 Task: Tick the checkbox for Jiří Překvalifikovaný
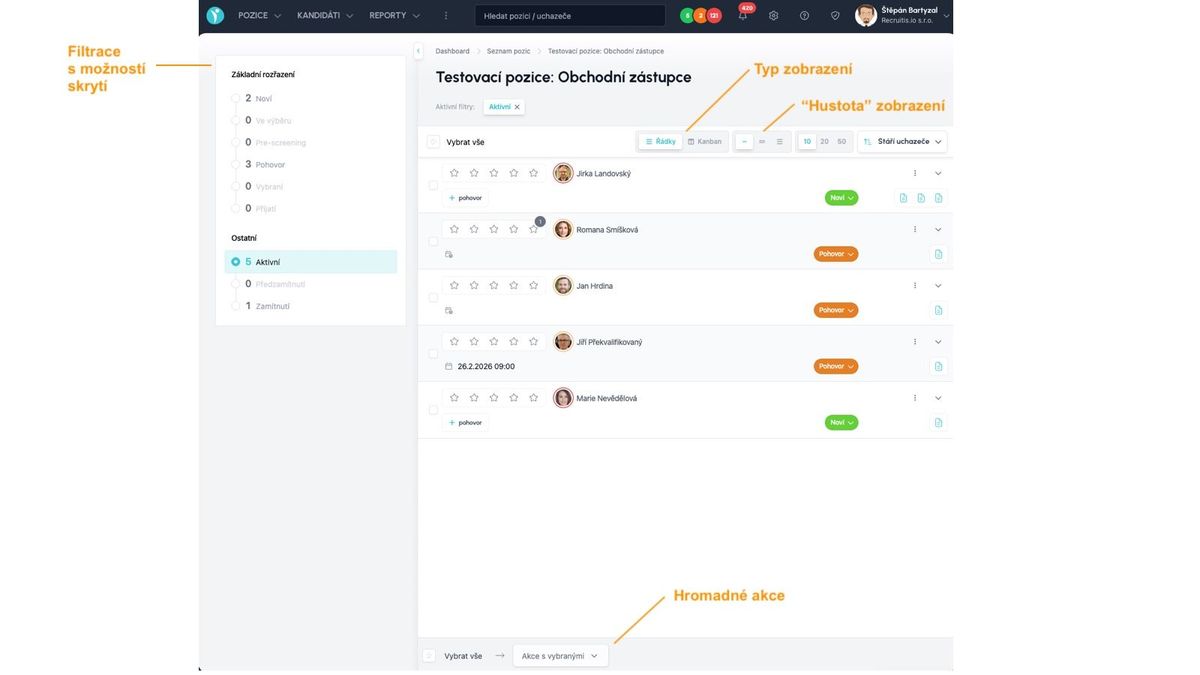click(x=433, y=354)
